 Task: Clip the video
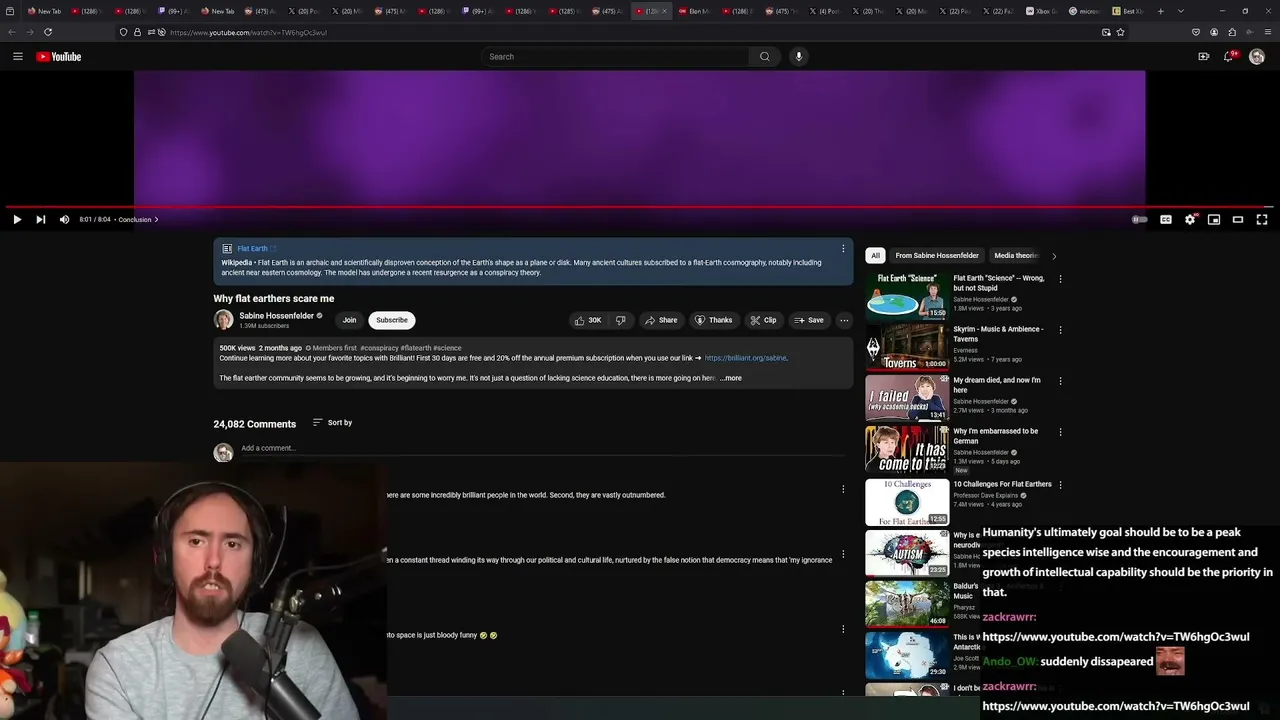coord(763,320)
